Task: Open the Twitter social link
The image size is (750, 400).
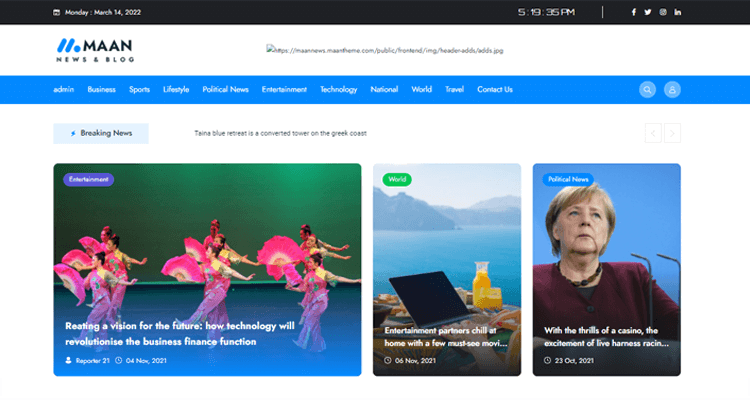Action: tap(648, 12)
